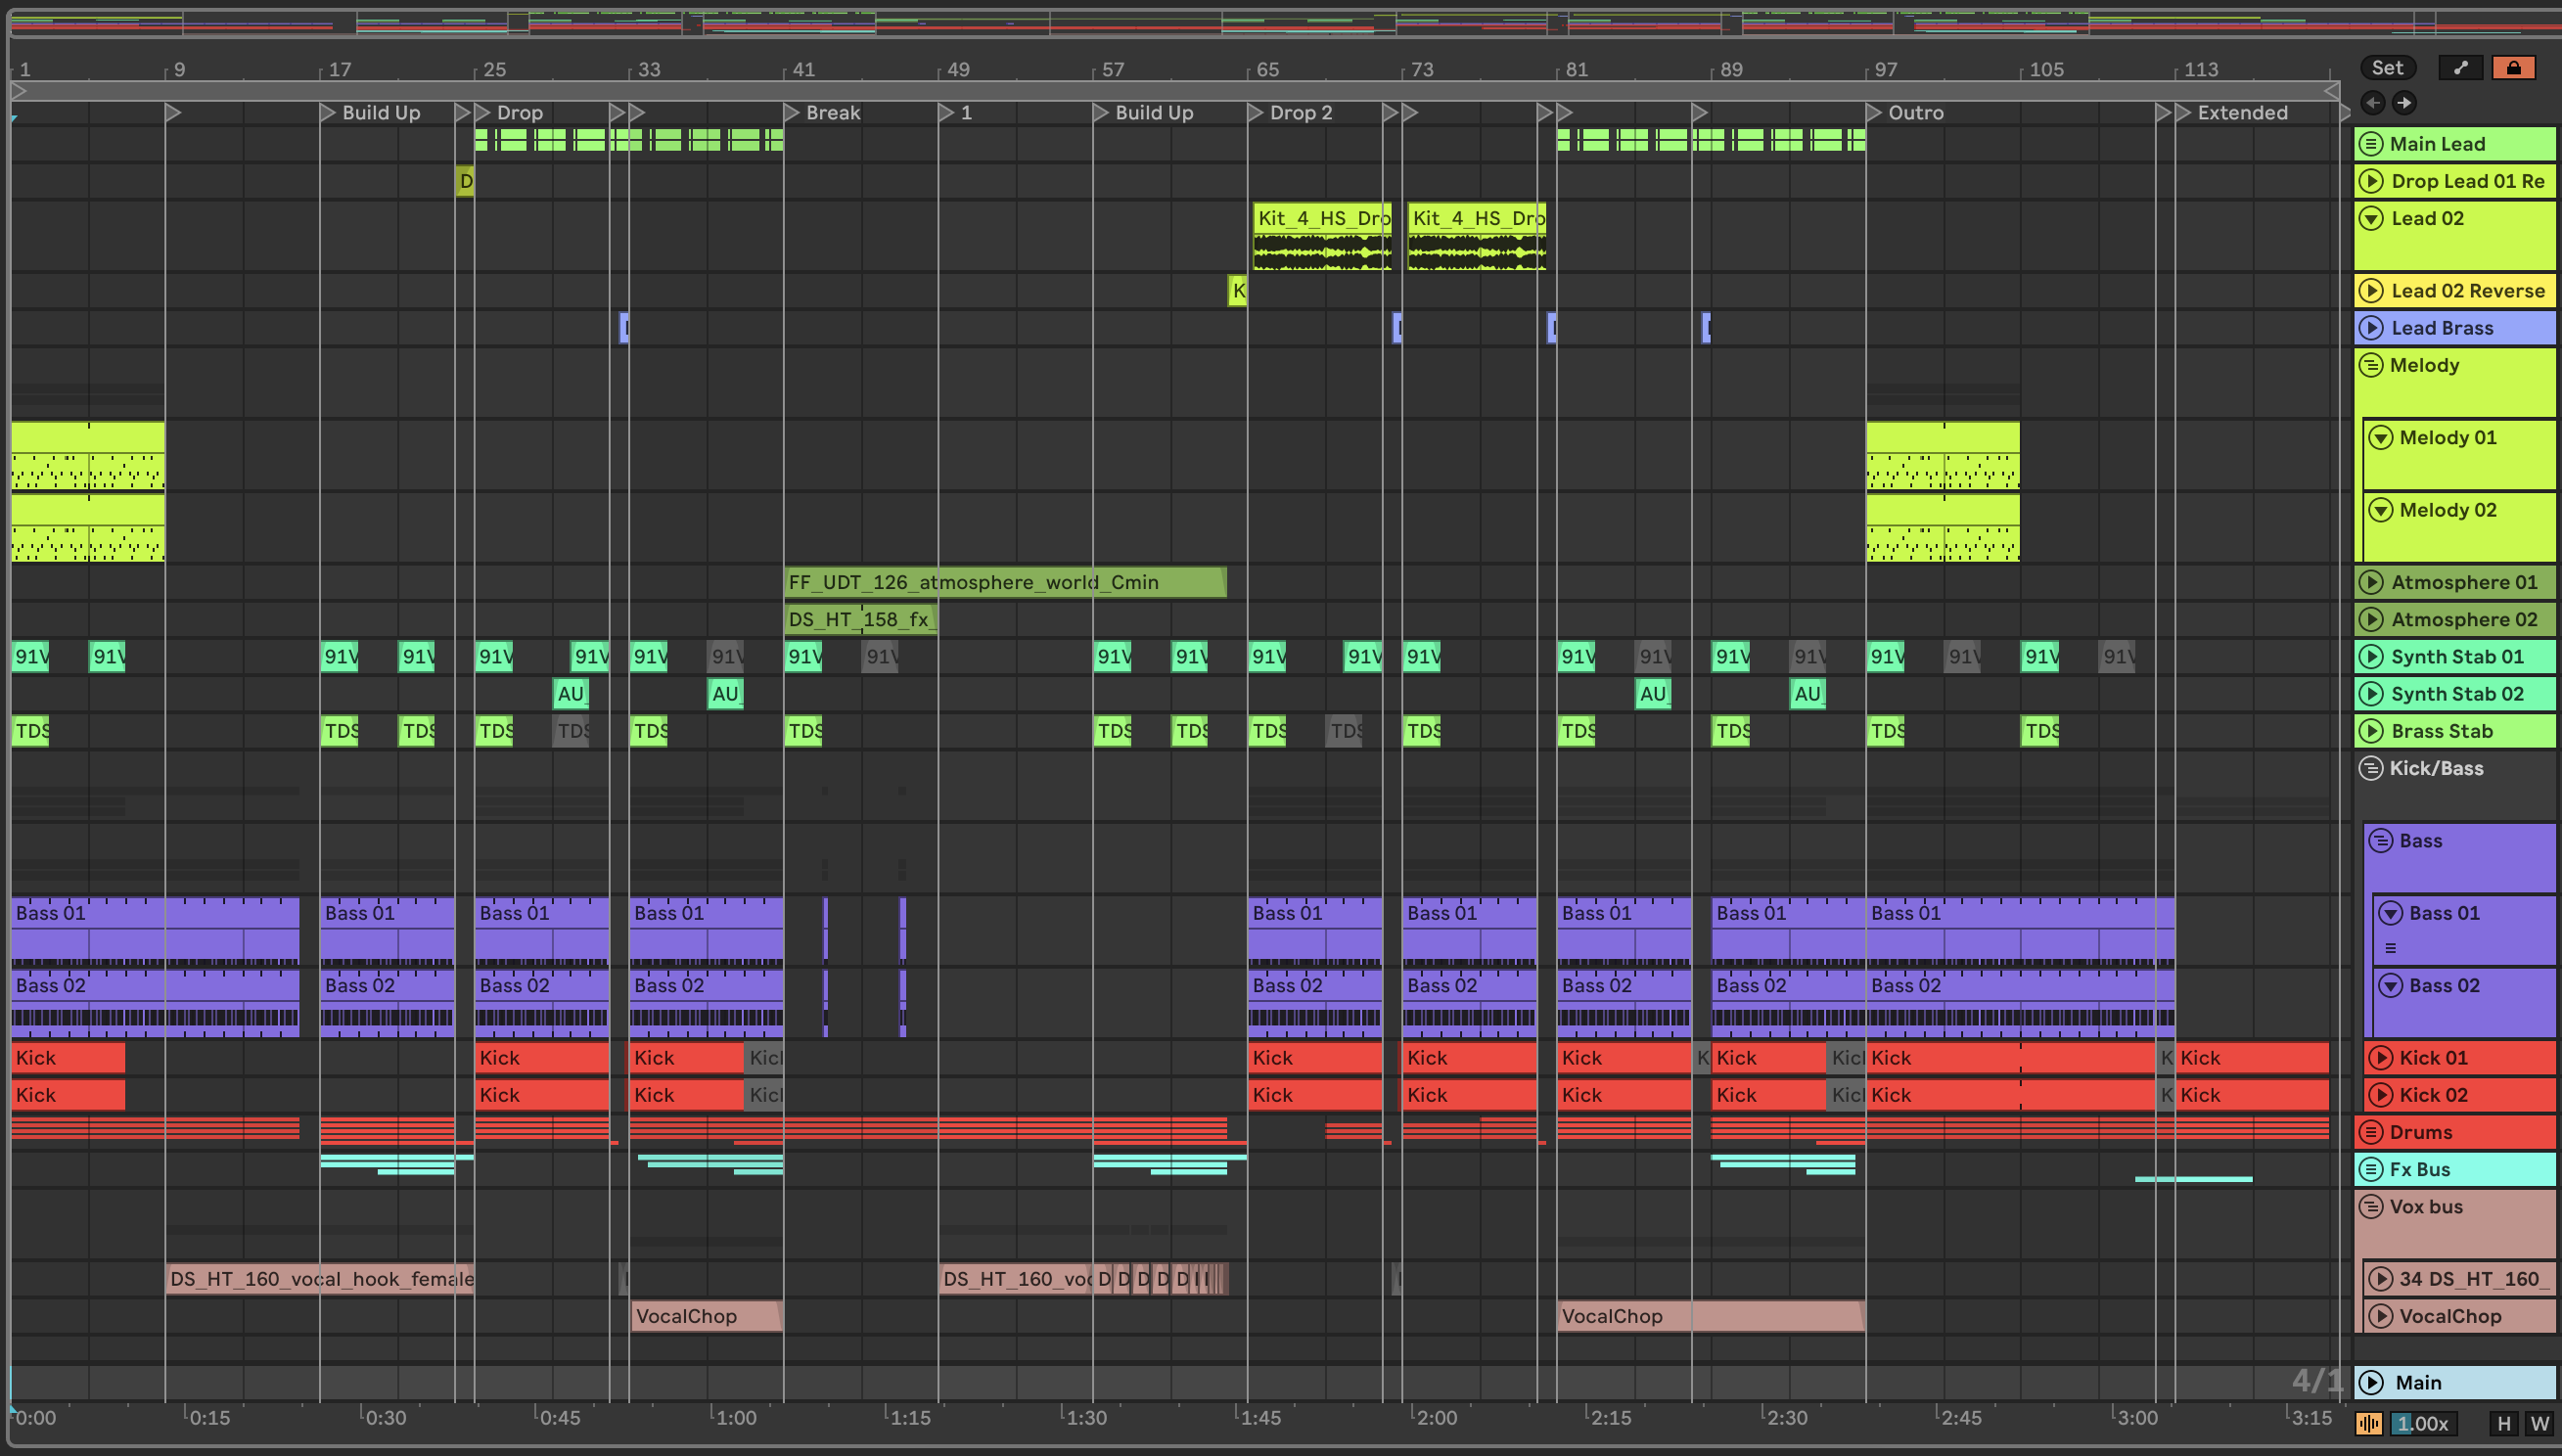The height and width of the screenshot is (1456, 2562).
Task: Click the H optimize height button
Action: click(x=2504, y=1423)
